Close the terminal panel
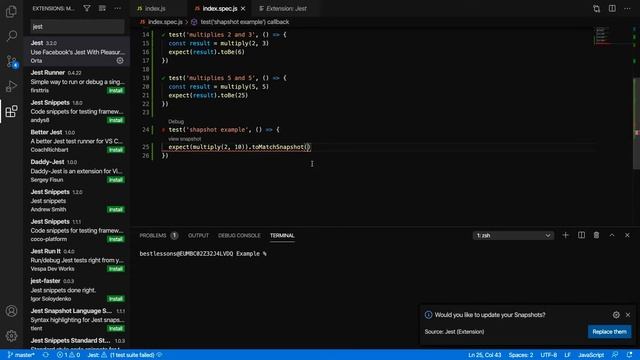 coord(627,235)
